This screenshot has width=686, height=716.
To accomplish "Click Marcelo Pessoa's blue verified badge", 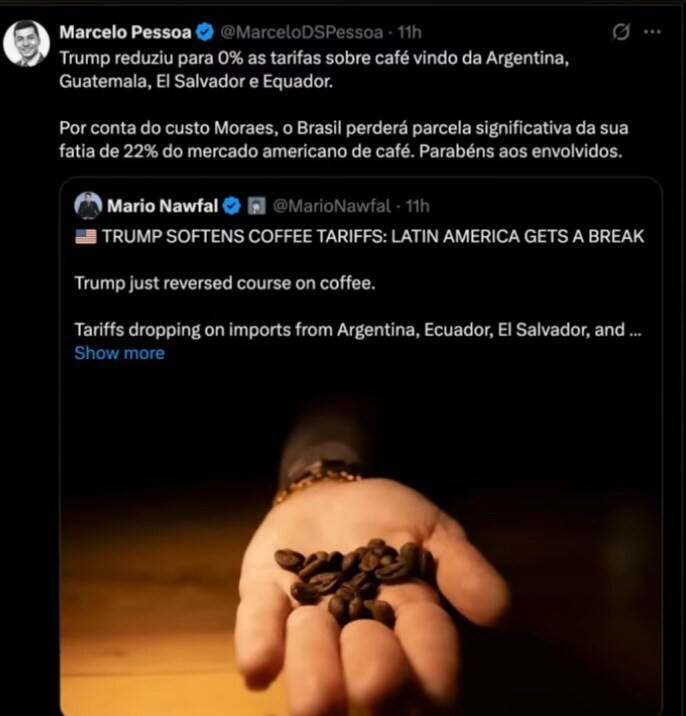I will [x=205, y=32].
